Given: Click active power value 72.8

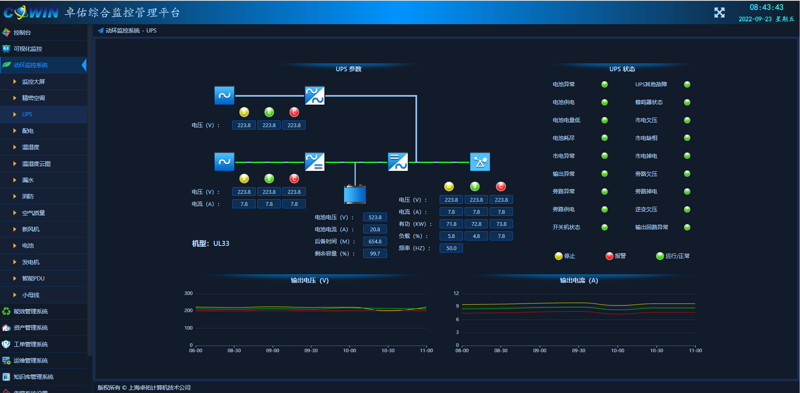Looking at the screenshot, I should [x=476, y=224].
